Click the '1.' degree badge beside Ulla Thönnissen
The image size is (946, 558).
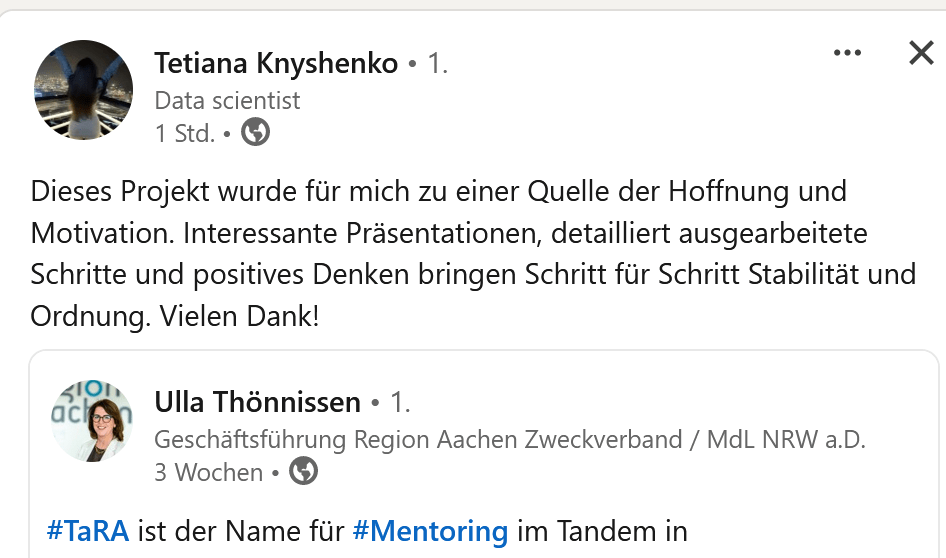400,402
